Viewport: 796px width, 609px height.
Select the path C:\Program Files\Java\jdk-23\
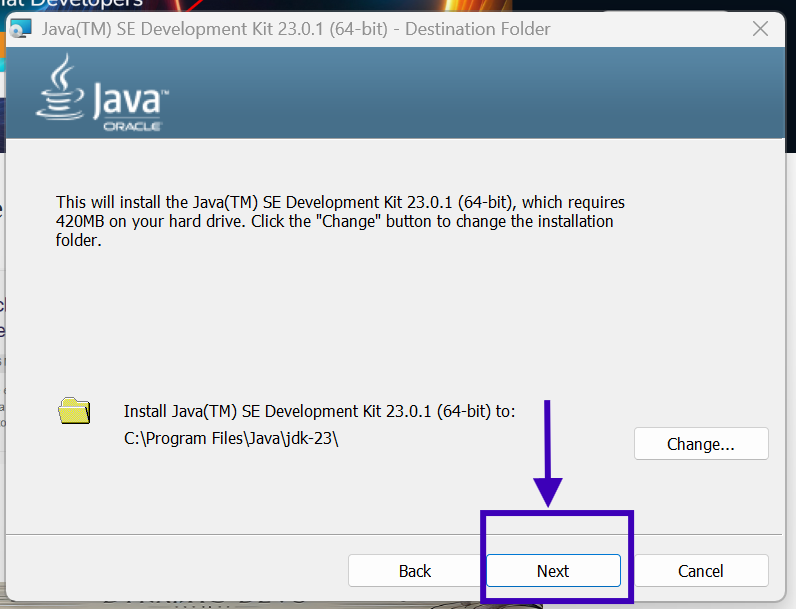click(231, 438)
